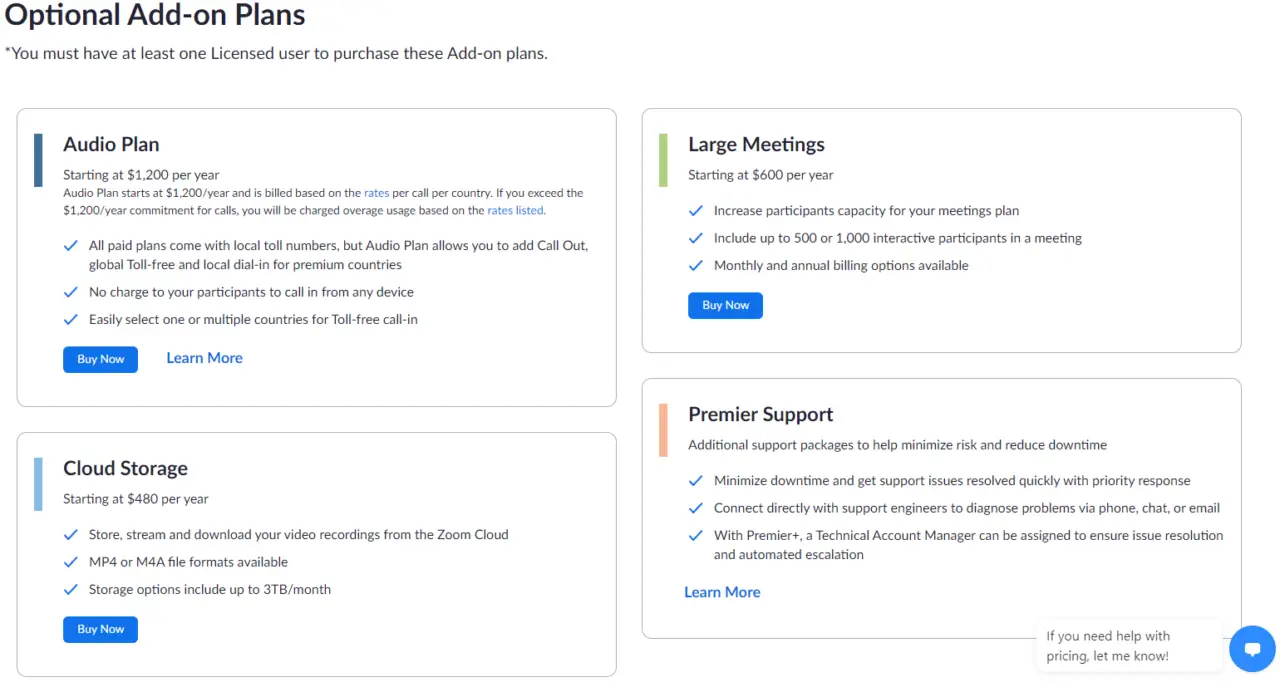Click checkmark beside 'MP4 or M4A file formats'

(70, 562)
